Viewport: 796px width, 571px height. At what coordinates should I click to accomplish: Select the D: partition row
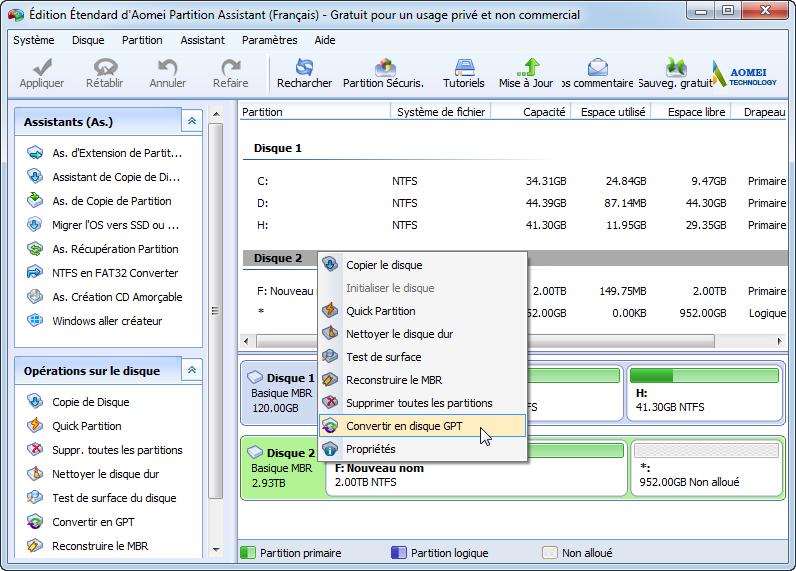tap(514, 203)
